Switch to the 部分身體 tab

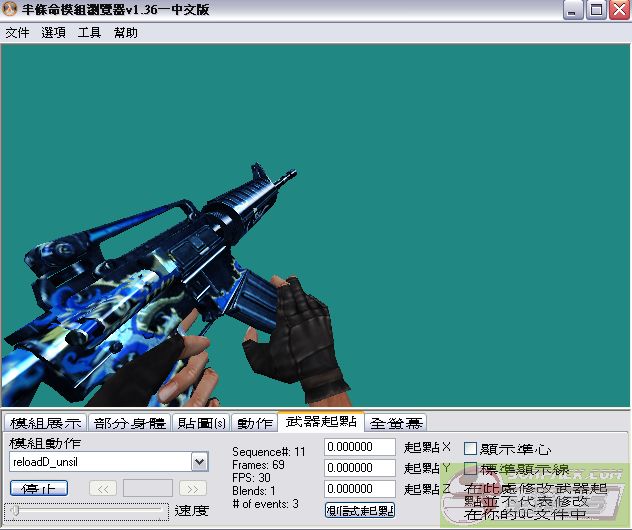(130, 422)
